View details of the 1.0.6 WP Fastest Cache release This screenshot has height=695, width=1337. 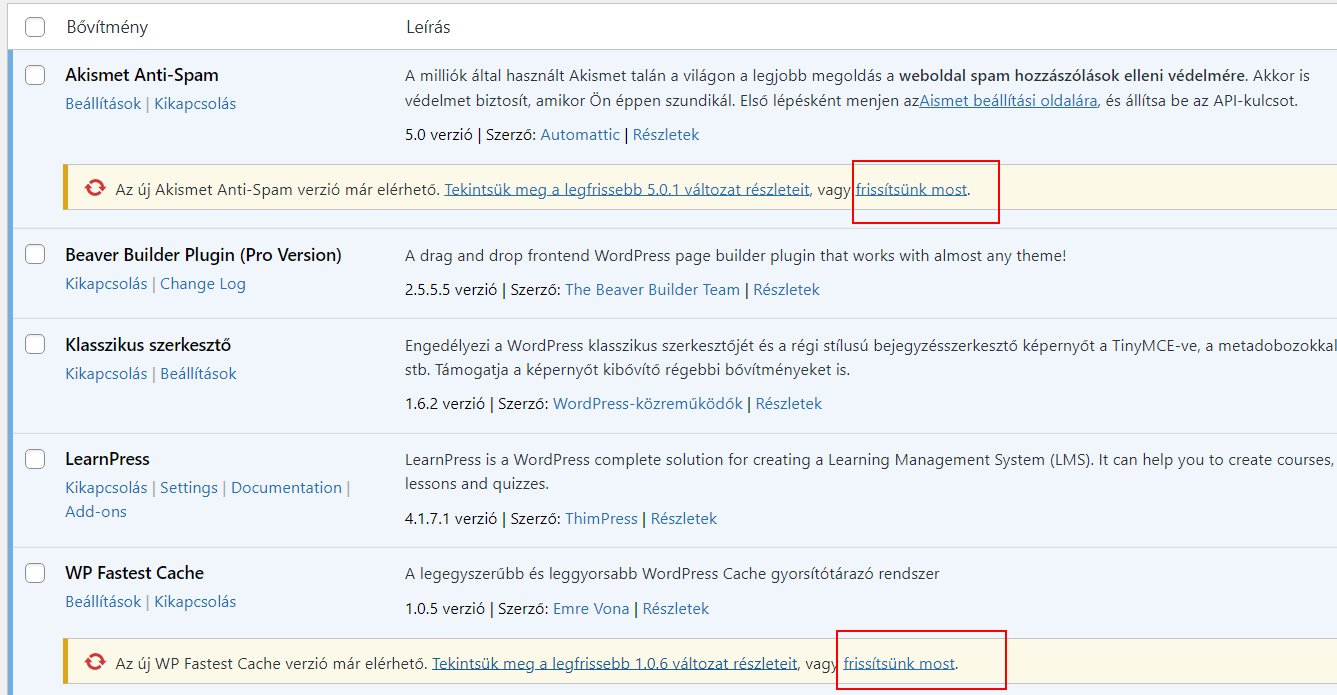pyautogui.click(x=615, y=662)
